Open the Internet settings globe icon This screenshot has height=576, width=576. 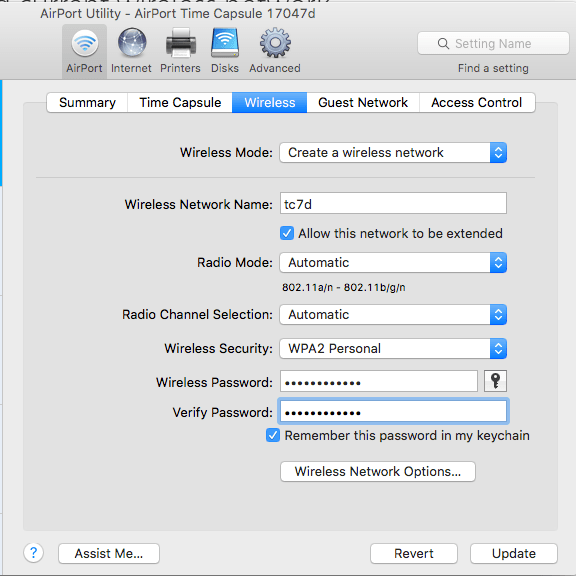132,51
